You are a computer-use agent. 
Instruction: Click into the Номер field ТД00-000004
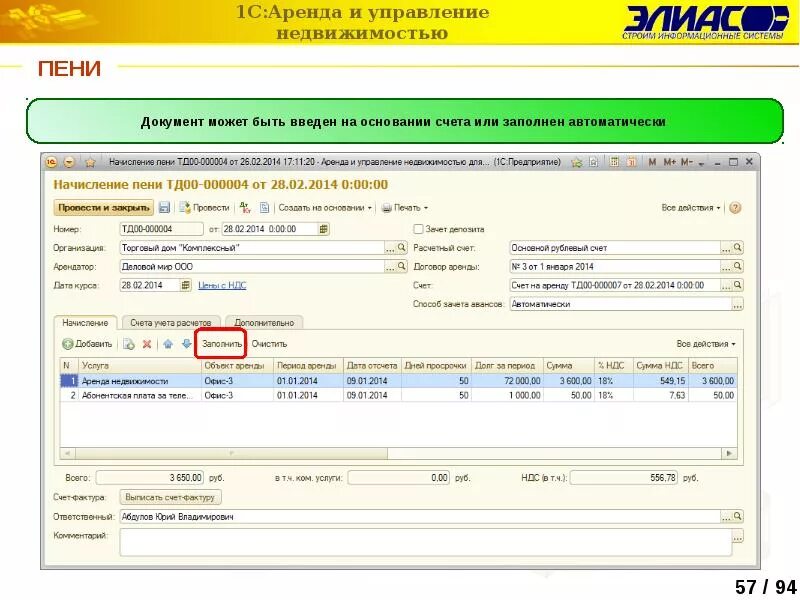(161, 229)
